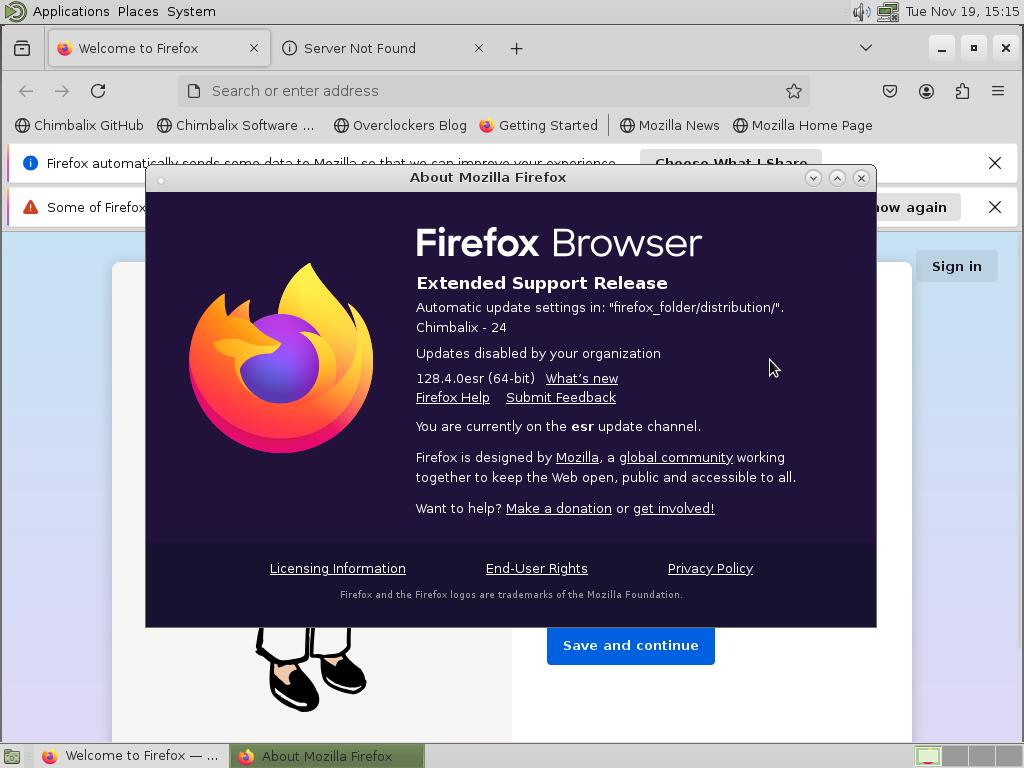1024x768 pixels.
Task: Open Save to Pocket icon
Action: click(x=889, y=91)
